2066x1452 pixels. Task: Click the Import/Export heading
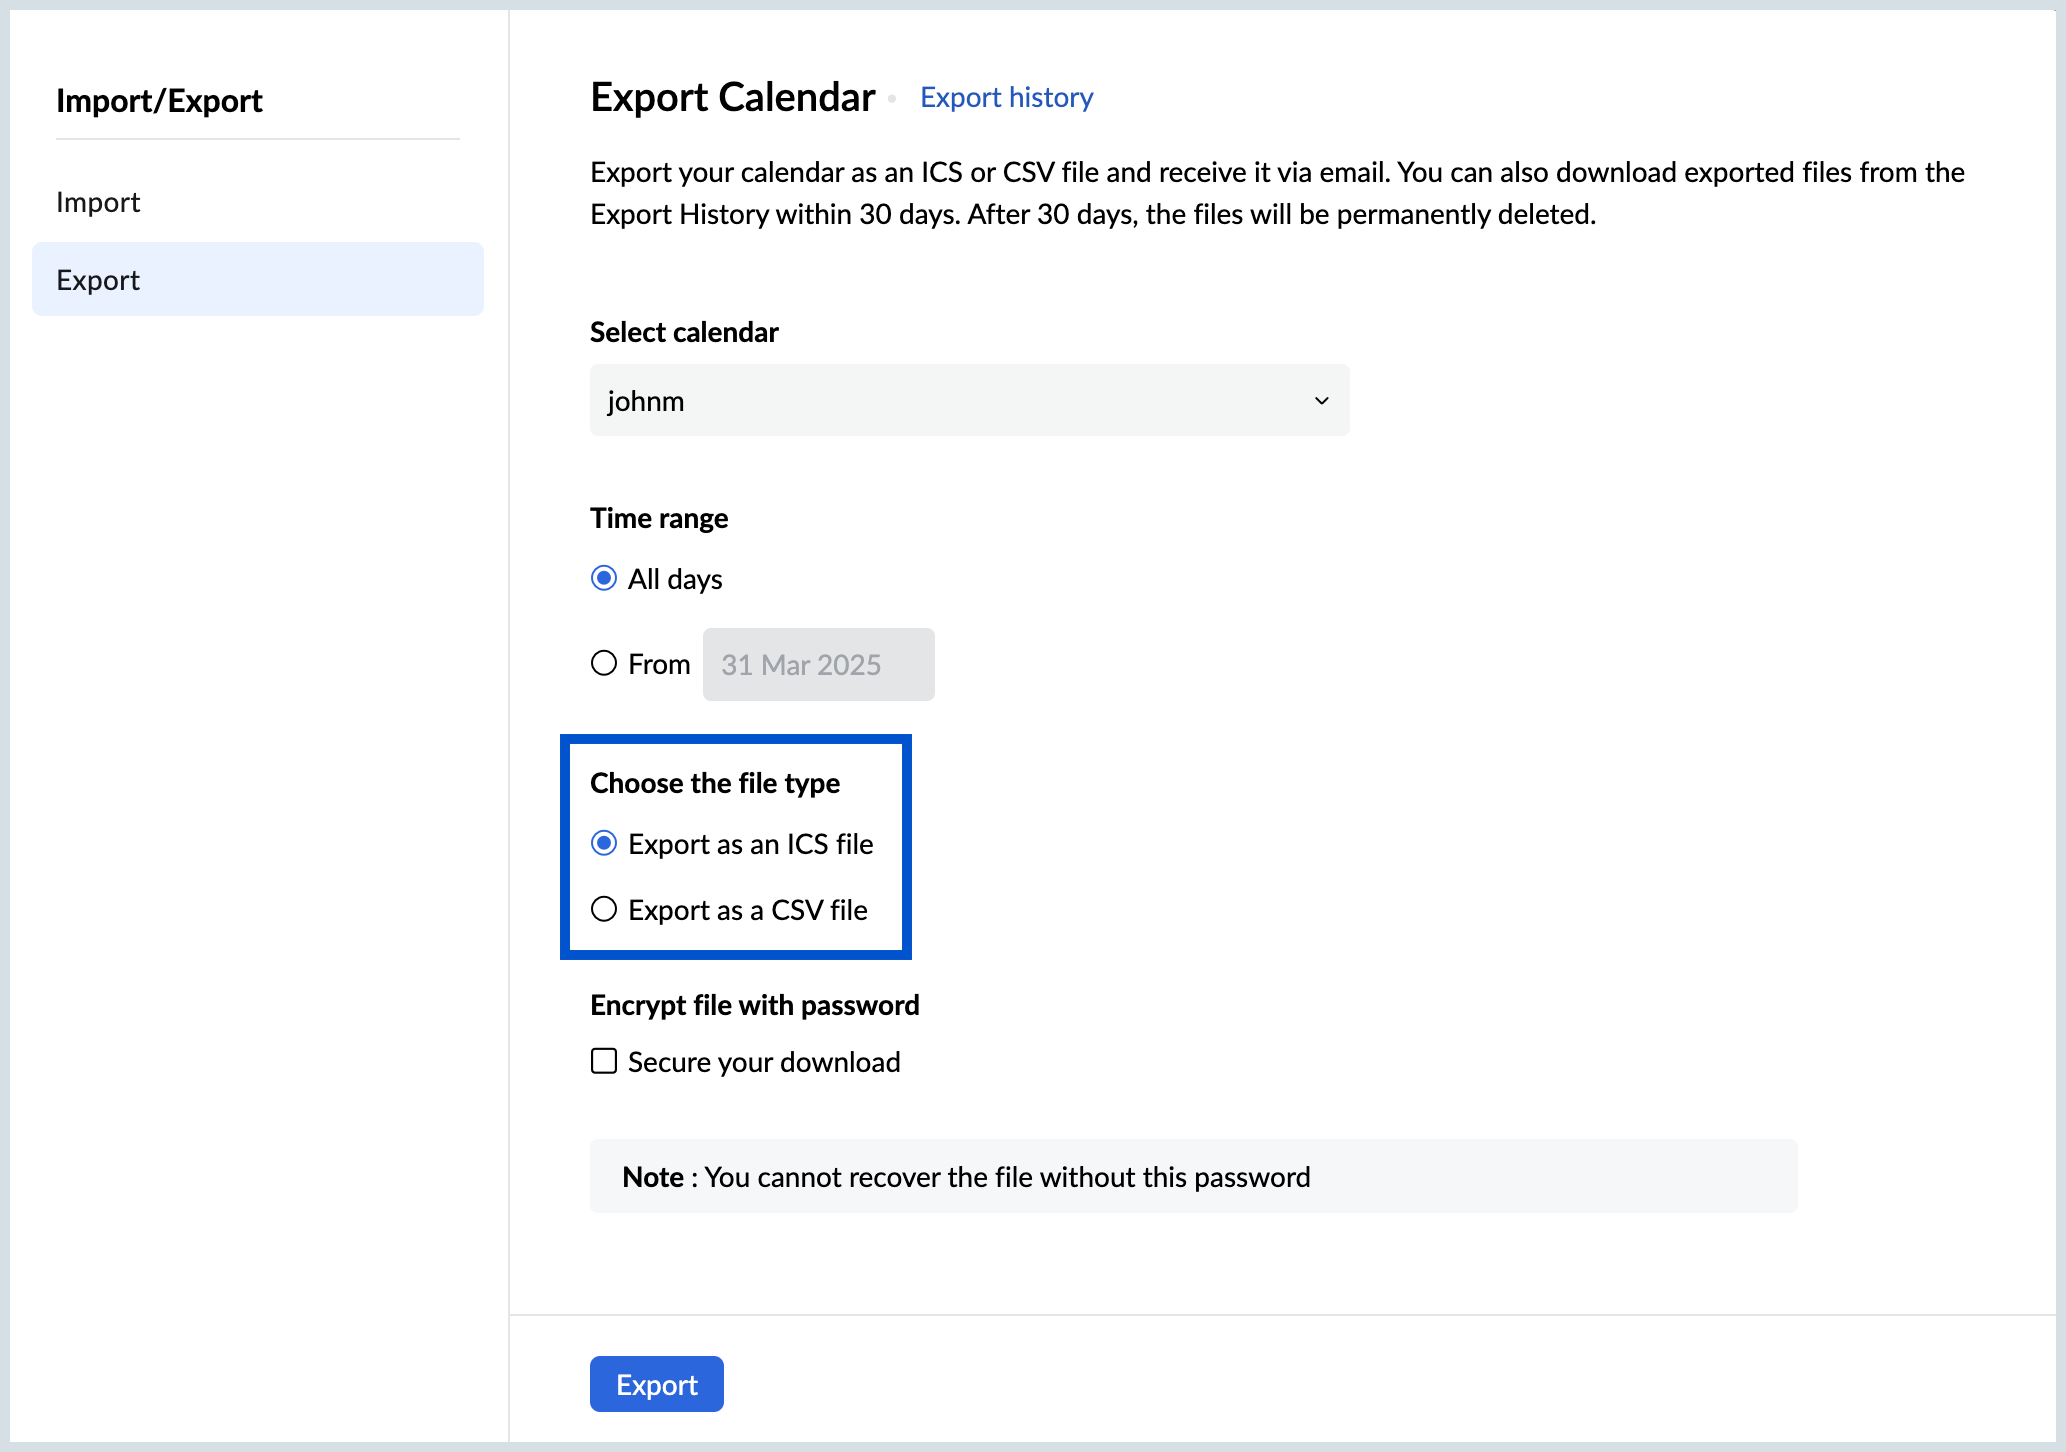(159, 100)
